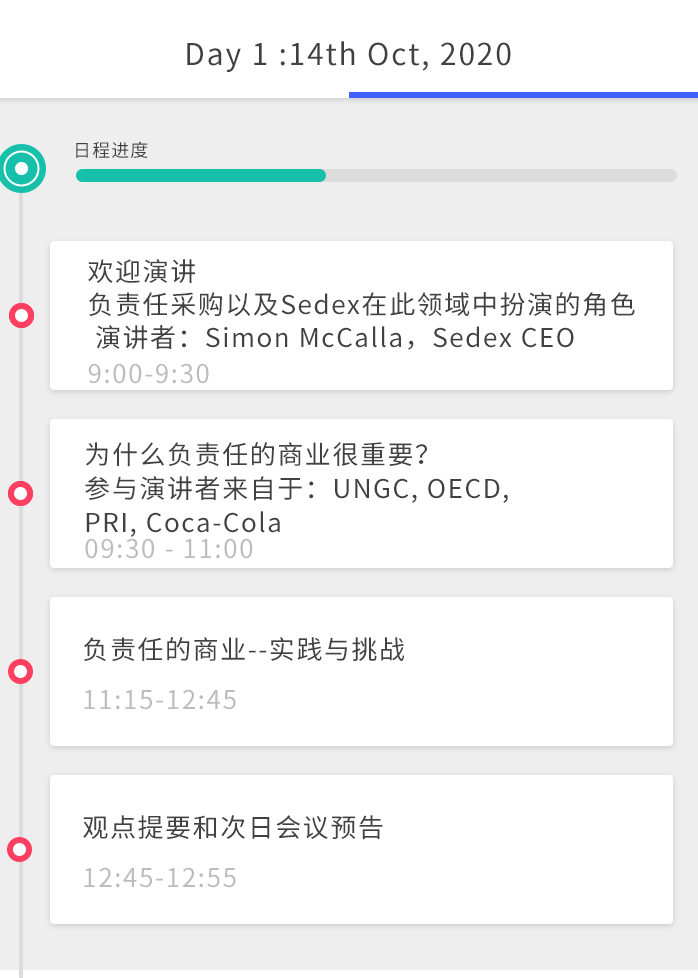Viewport: 698px width, 978px height.
Task: Open the 为什么负责任的商业很重要? session title
Action: point(257,455)
